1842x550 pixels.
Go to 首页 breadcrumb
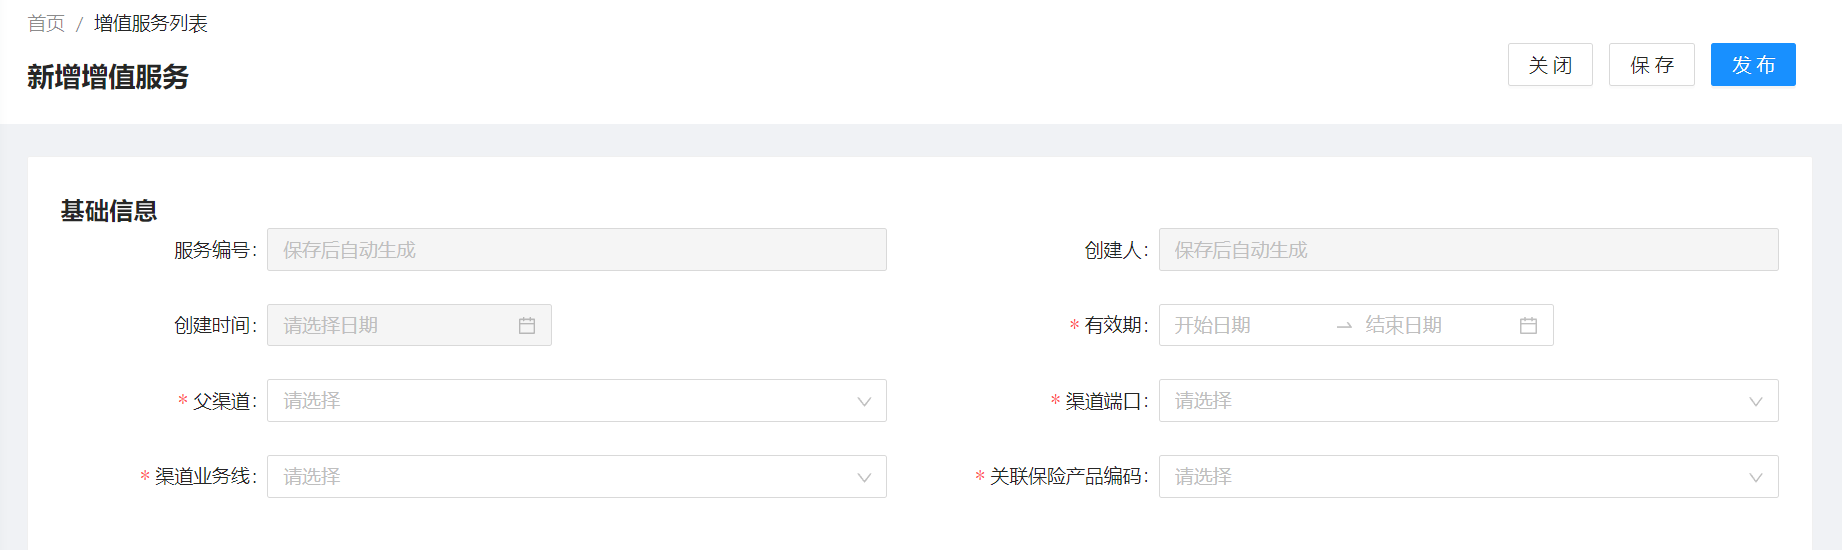pos(46,23)
